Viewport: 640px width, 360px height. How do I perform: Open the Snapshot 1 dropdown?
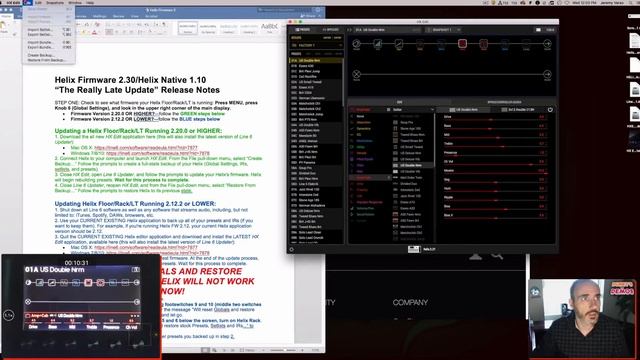click(x=443, y=30)
